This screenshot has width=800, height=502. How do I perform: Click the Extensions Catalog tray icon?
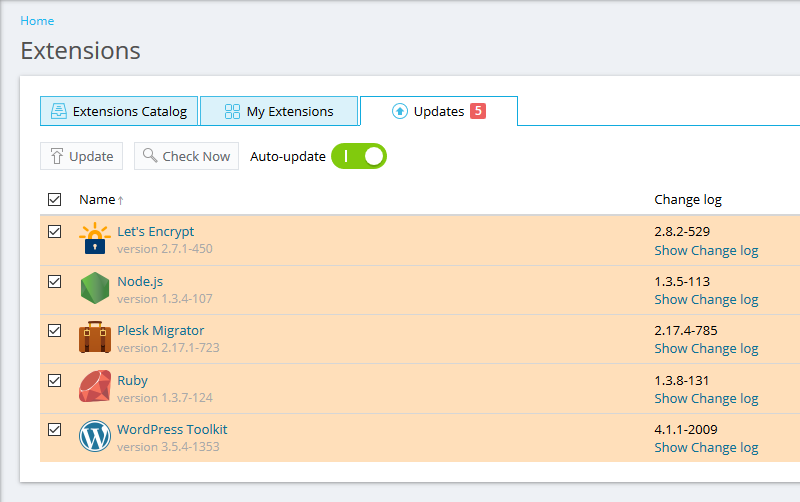pyautogui.click(x=59, y=111)
